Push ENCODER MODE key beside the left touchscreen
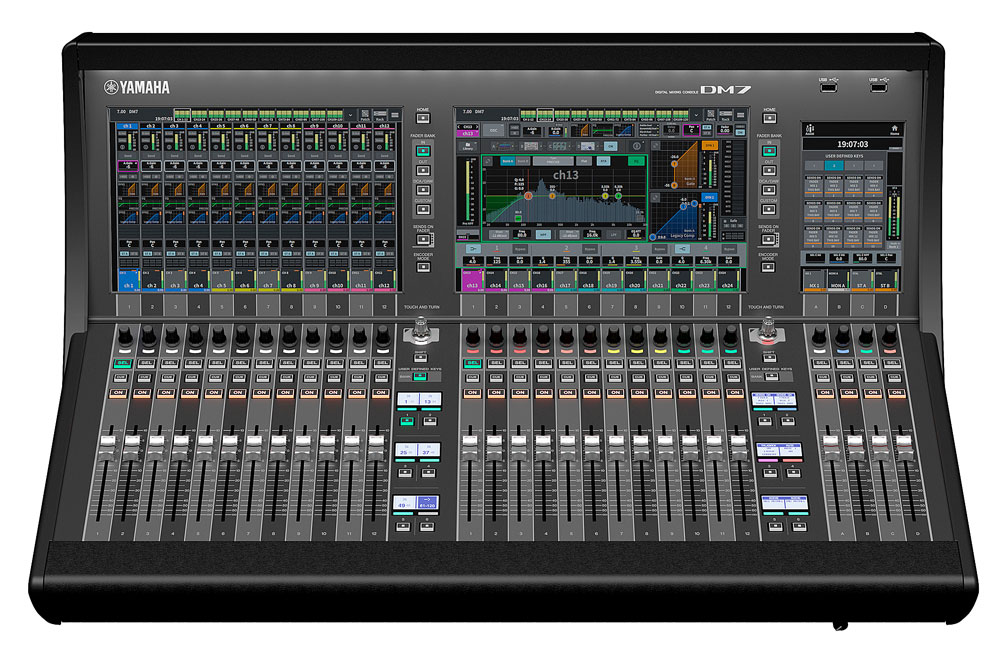This screenshot has width=1000, height=651. [423, 267]
